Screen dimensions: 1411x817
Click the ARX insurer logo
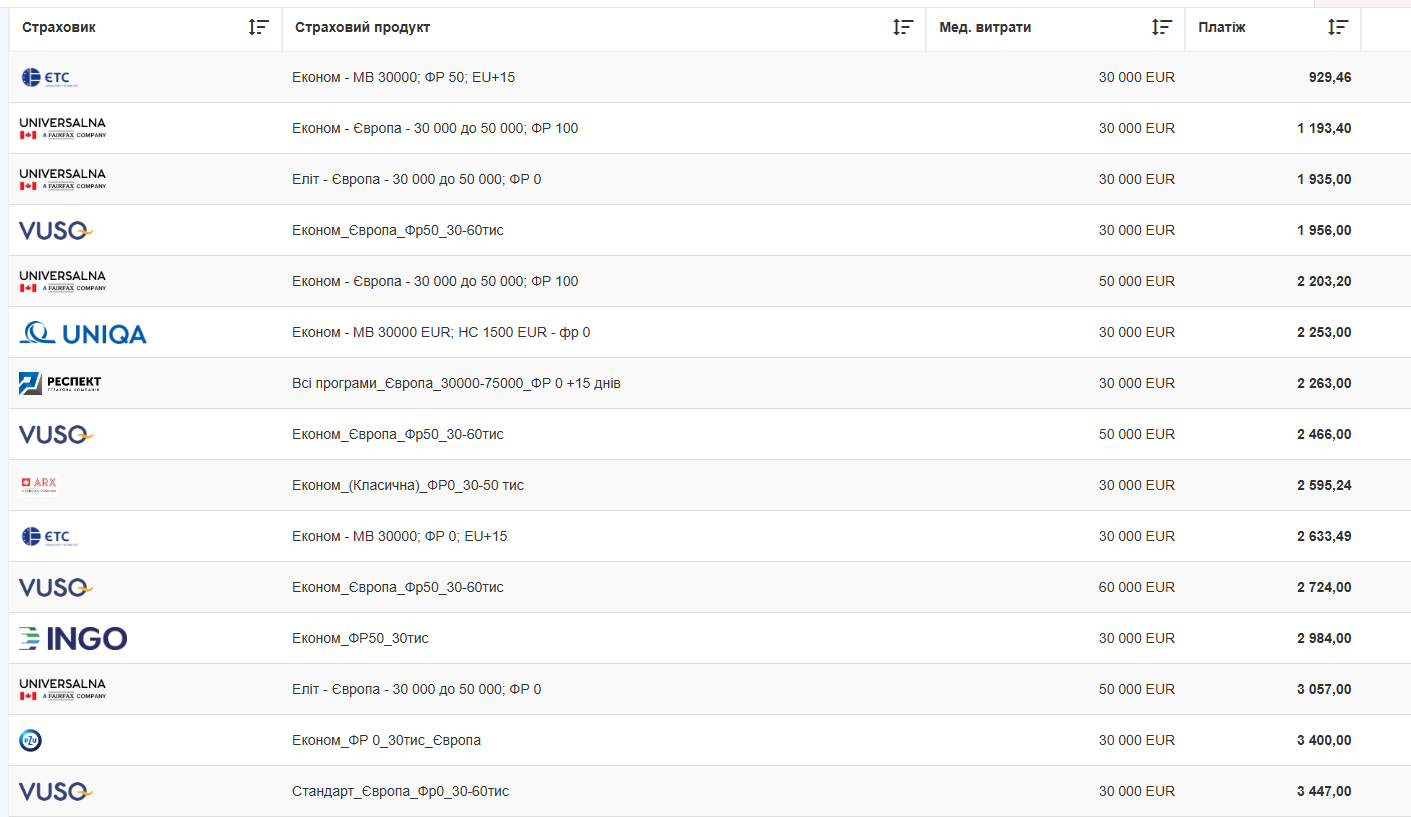coord(39,485)
